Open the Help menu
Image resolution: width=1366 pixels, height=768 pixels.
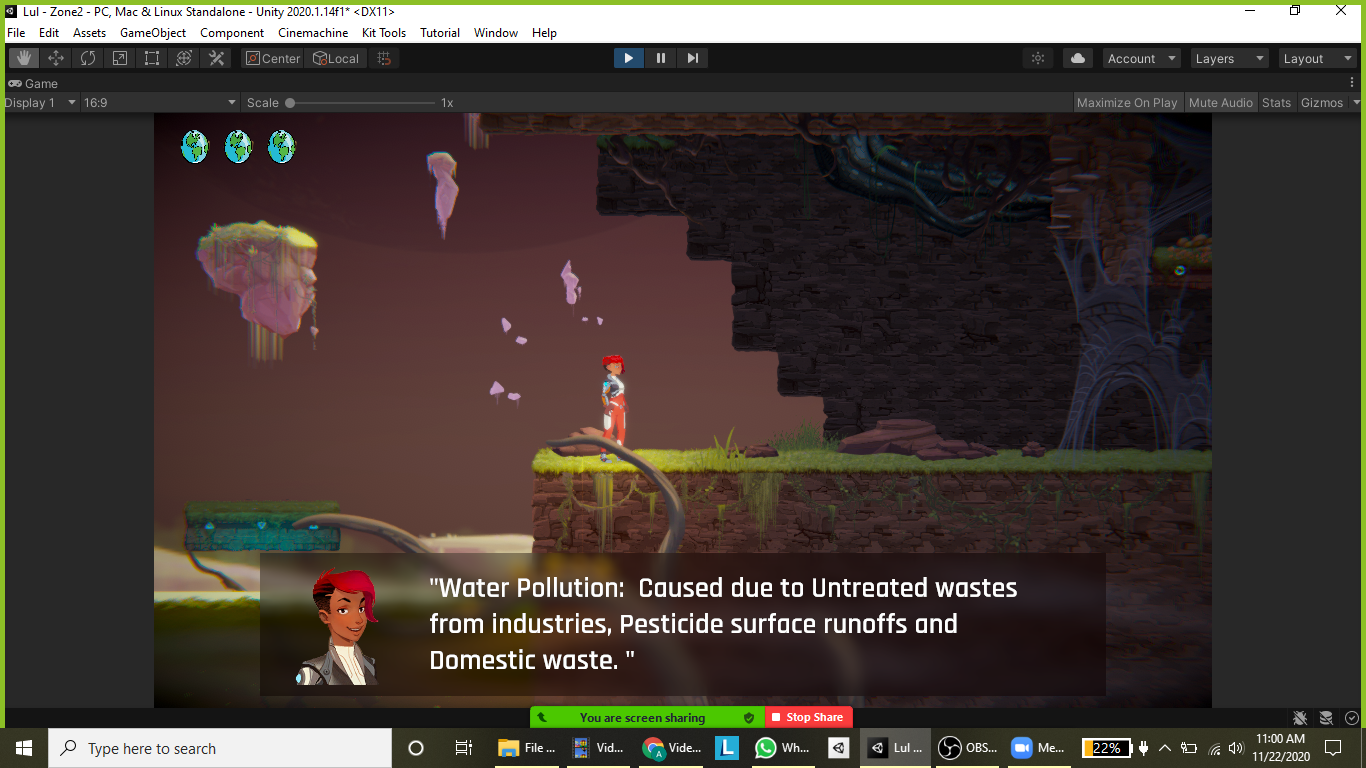click(x=544, y=32)
